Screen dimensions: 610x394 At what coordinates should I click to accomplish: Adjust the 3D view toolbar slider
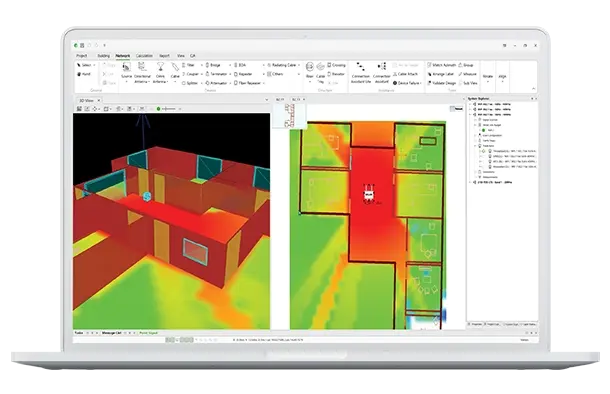coord(169,109)
